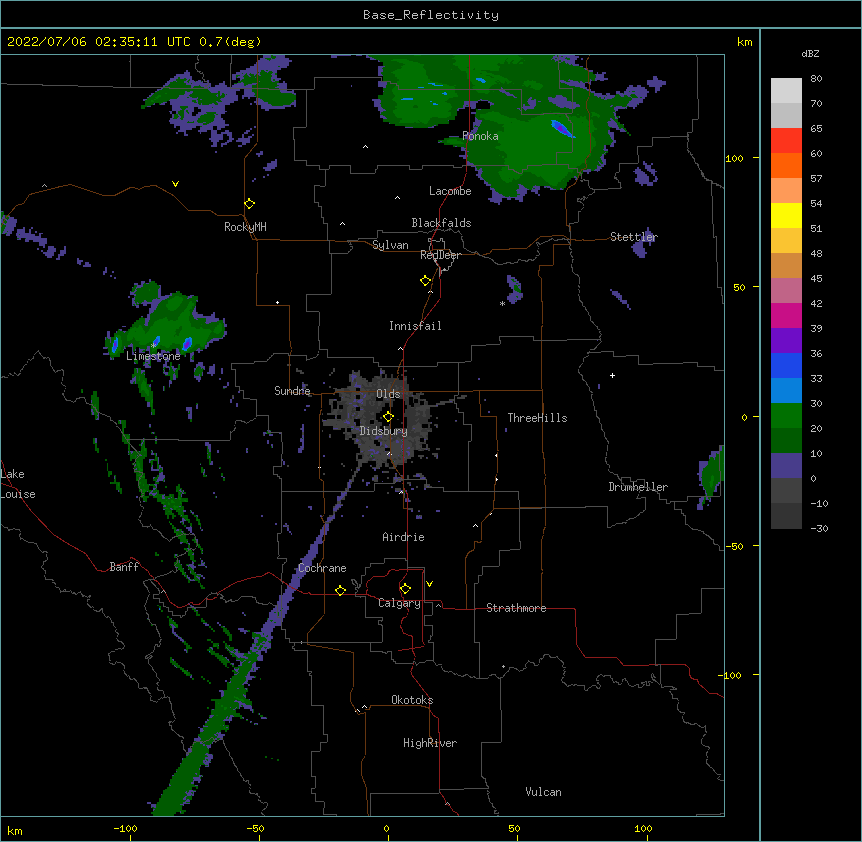Click the Airdrie city label

(403, 537)
